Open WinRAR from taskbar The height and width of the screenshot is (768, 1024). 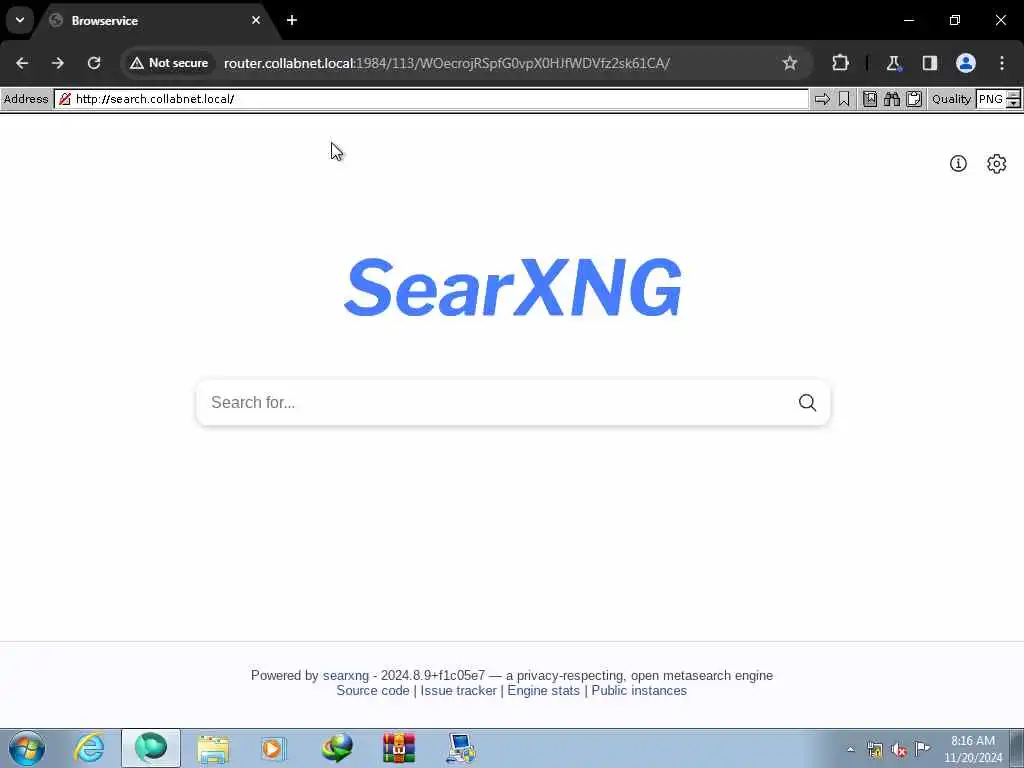(399, 748)
